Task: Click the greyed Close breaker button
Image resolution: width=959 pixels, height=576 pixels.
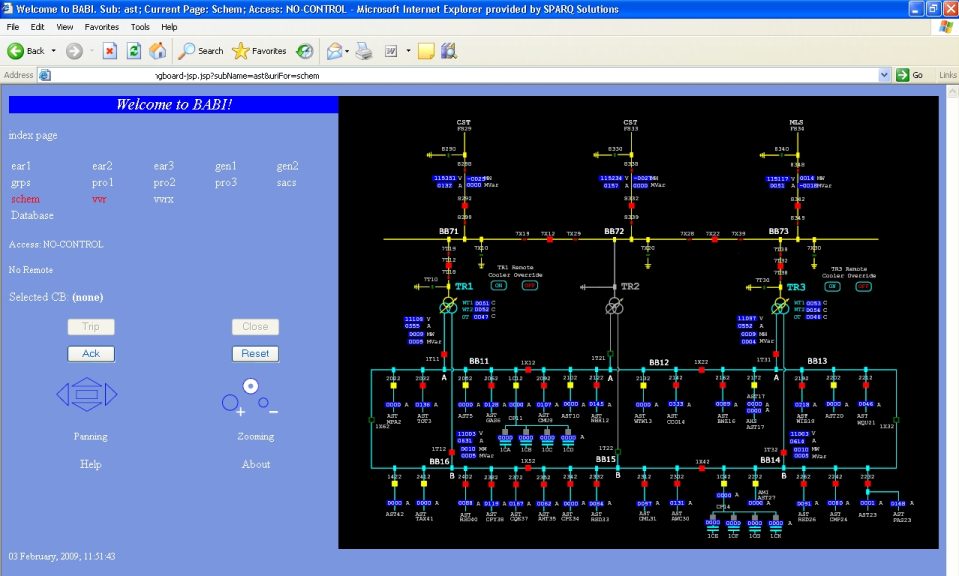Action: (x=255, y=327)
